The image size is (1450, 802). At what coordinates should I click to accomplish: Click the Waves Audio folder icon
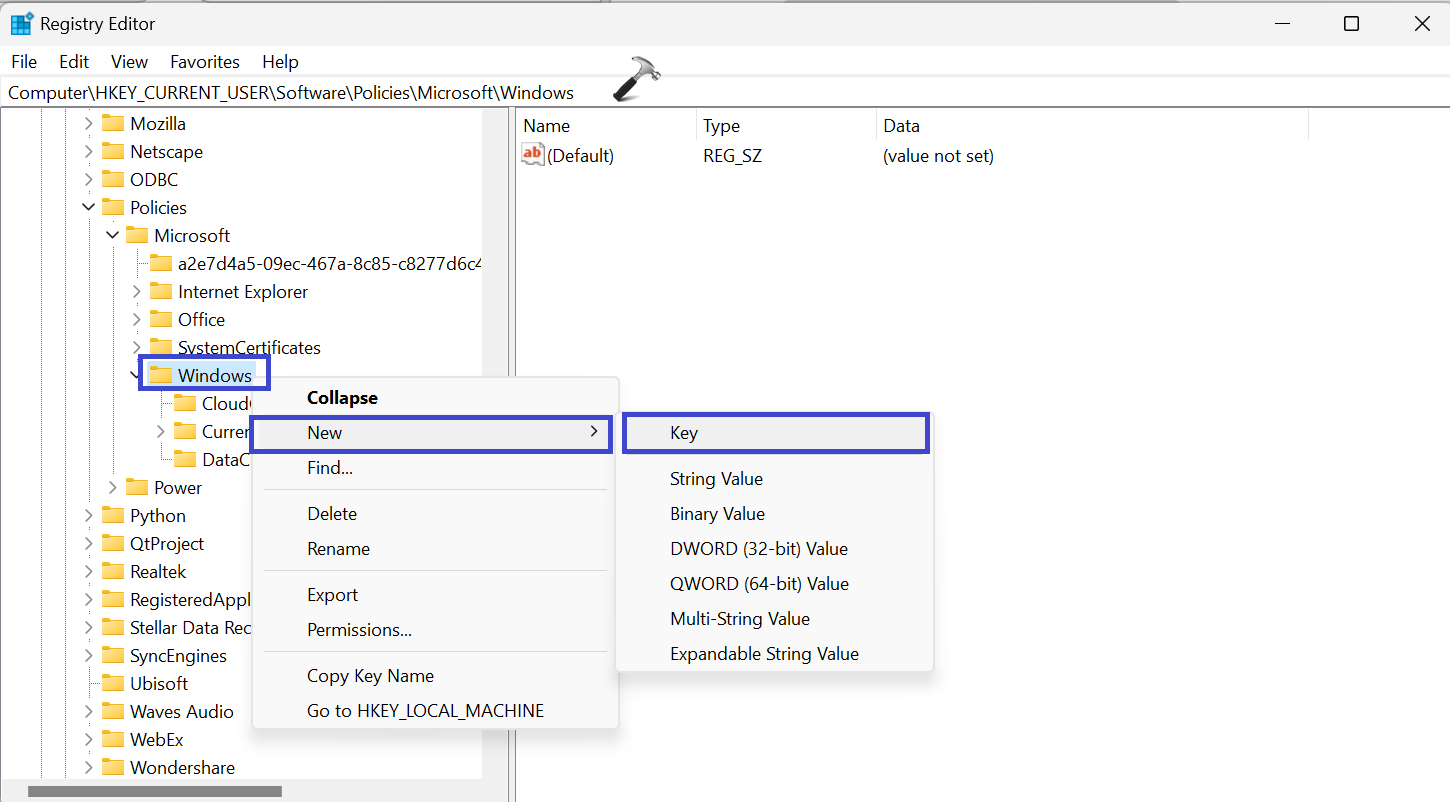click(x=113, y=712)
